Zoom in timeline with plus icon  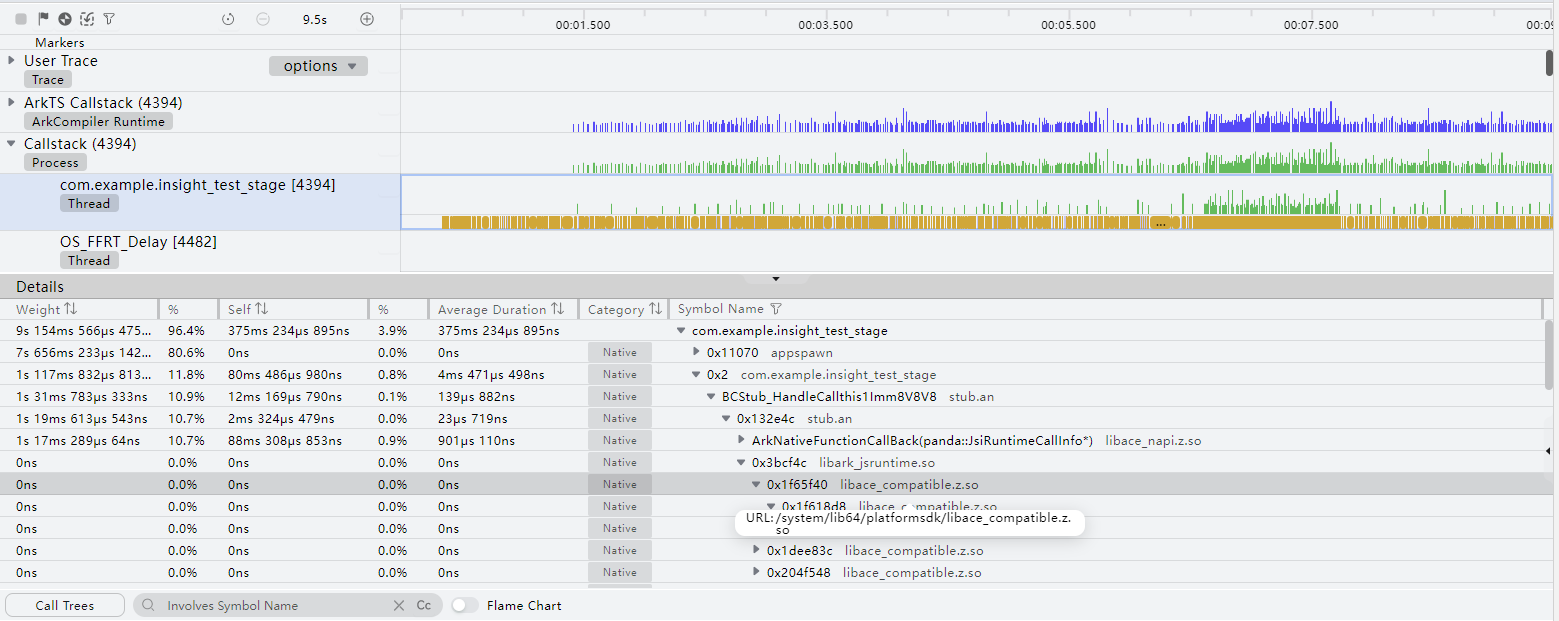tap(367, 19)
